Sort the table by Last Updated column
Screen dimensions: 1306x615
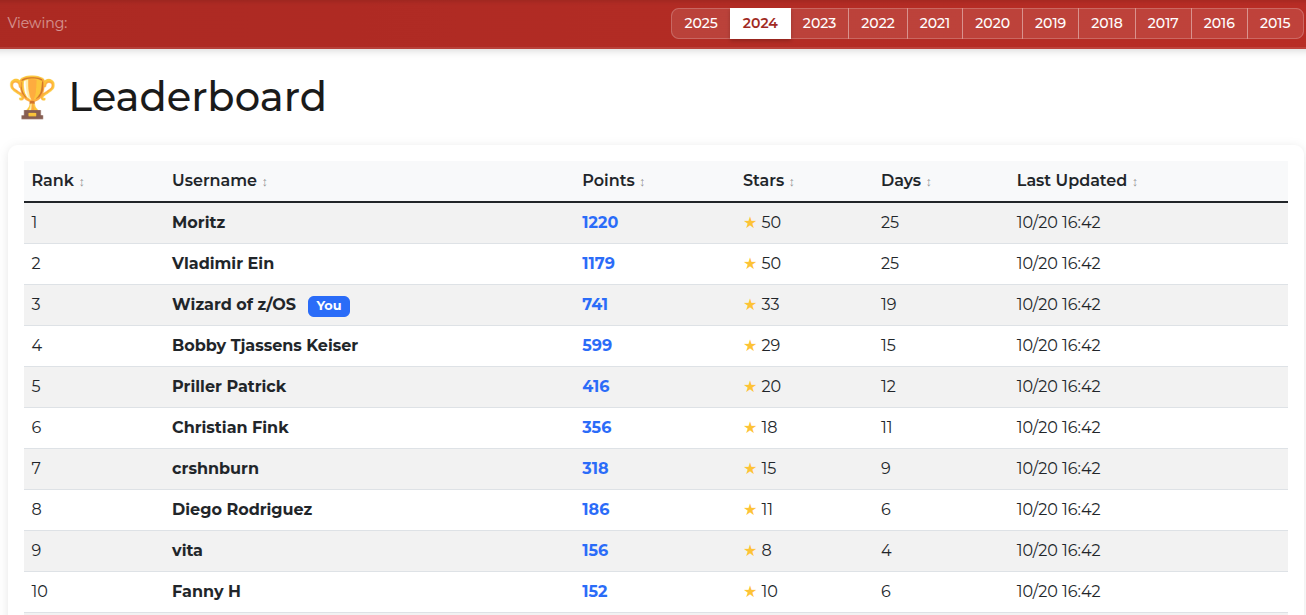click(1071, 181)
